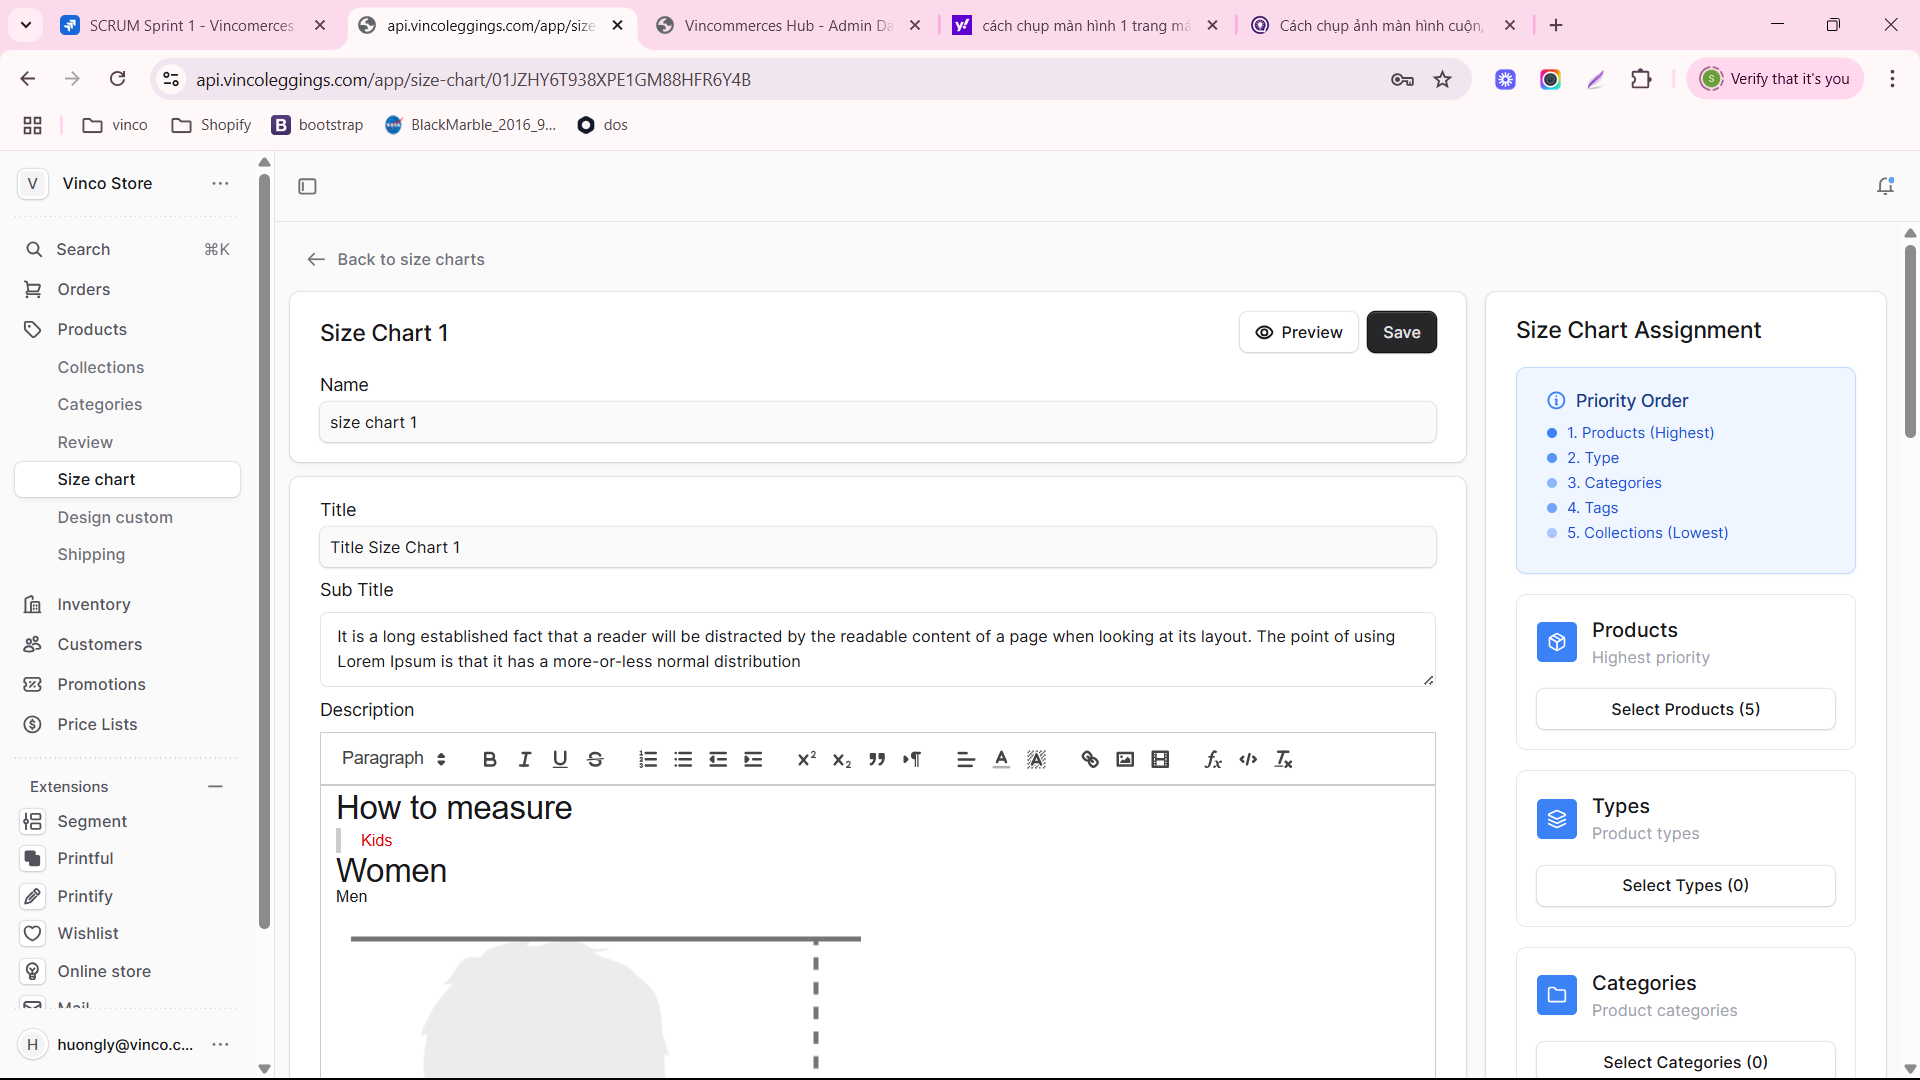
Task: Clear formatting with the Tx icon
Action: point(1284,760)
